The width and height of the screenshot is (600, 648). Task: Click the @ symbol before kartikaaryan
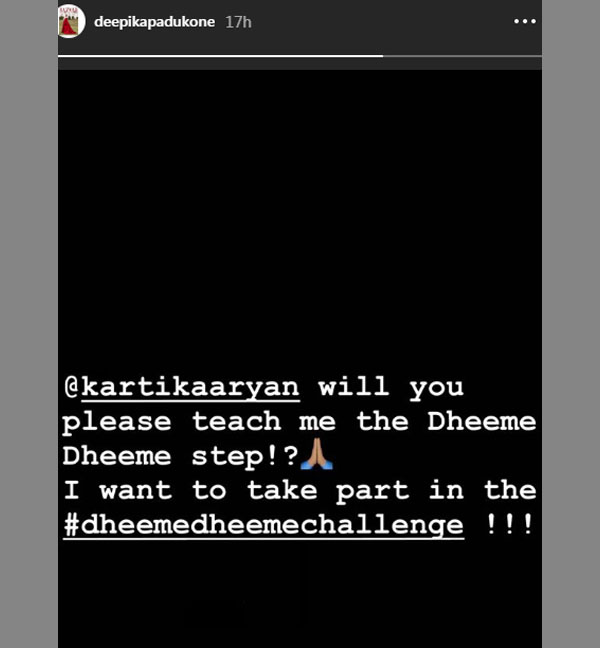pos(72,388)
